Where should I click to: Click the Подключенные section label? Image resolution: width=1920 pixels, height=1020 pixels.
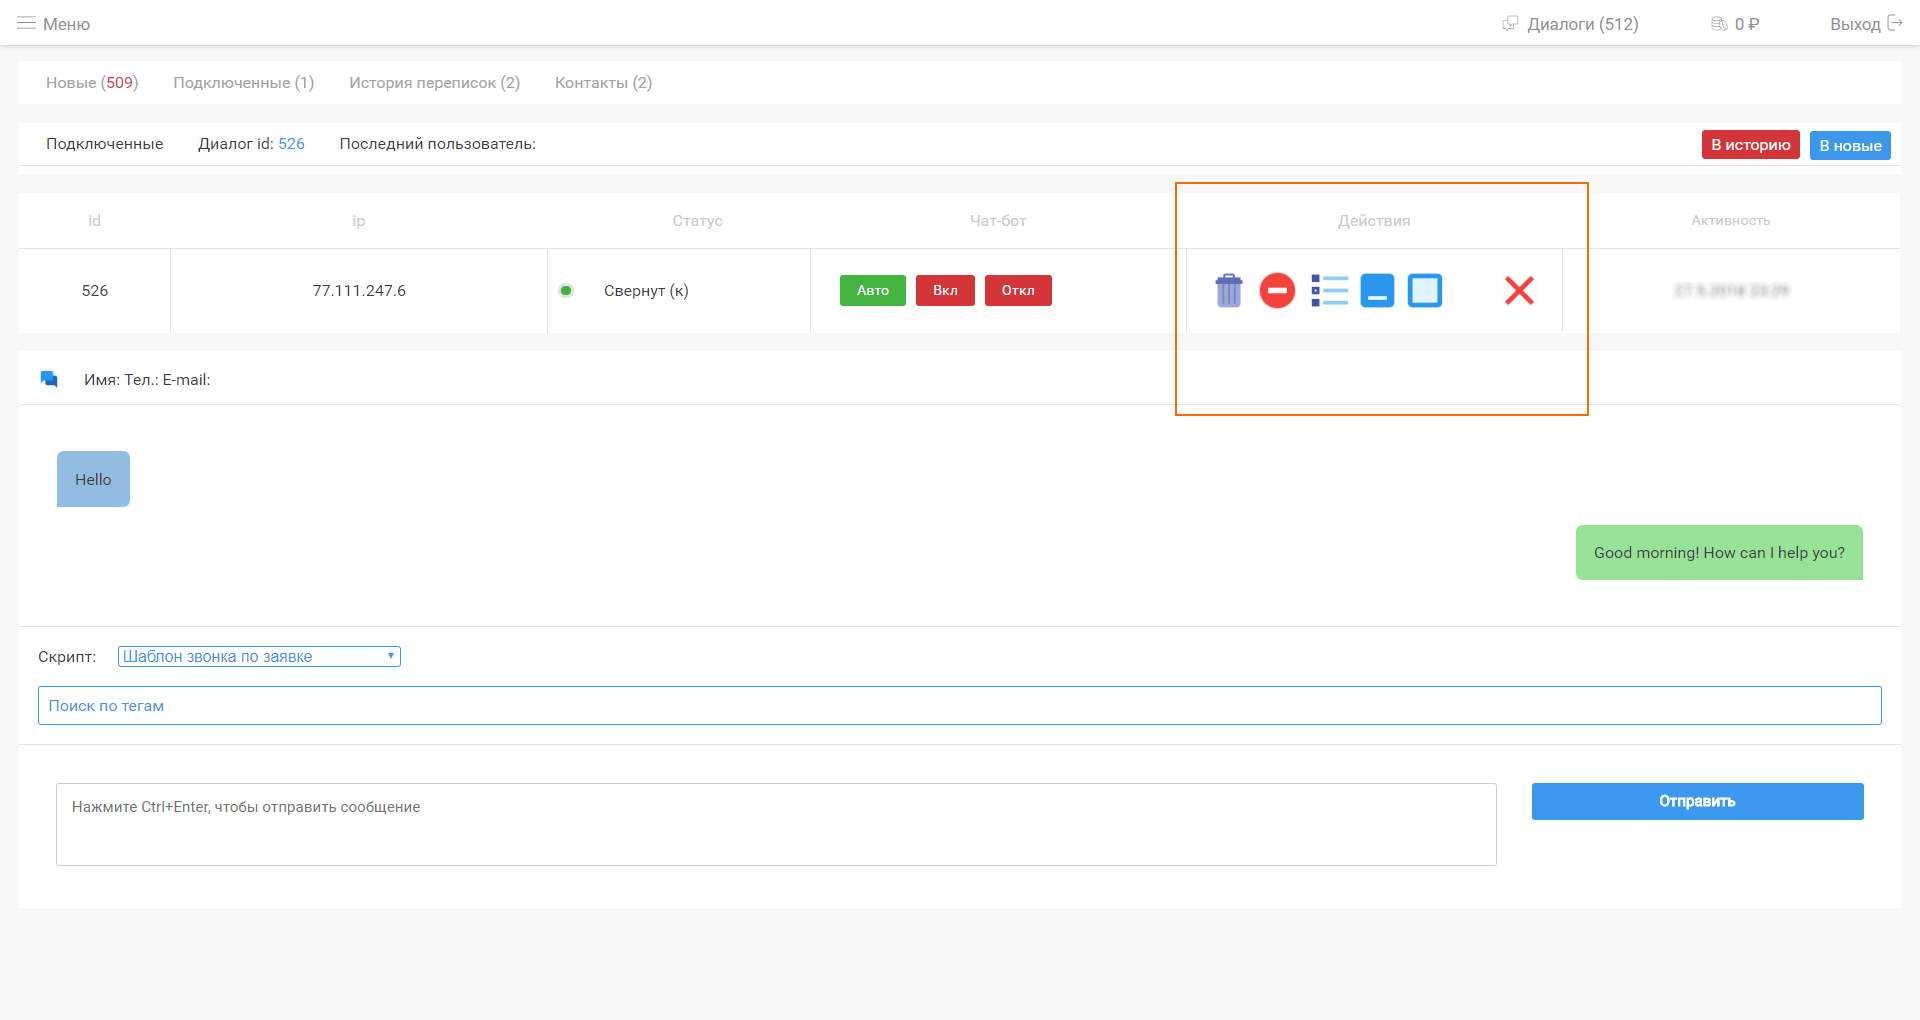[104, 143]
